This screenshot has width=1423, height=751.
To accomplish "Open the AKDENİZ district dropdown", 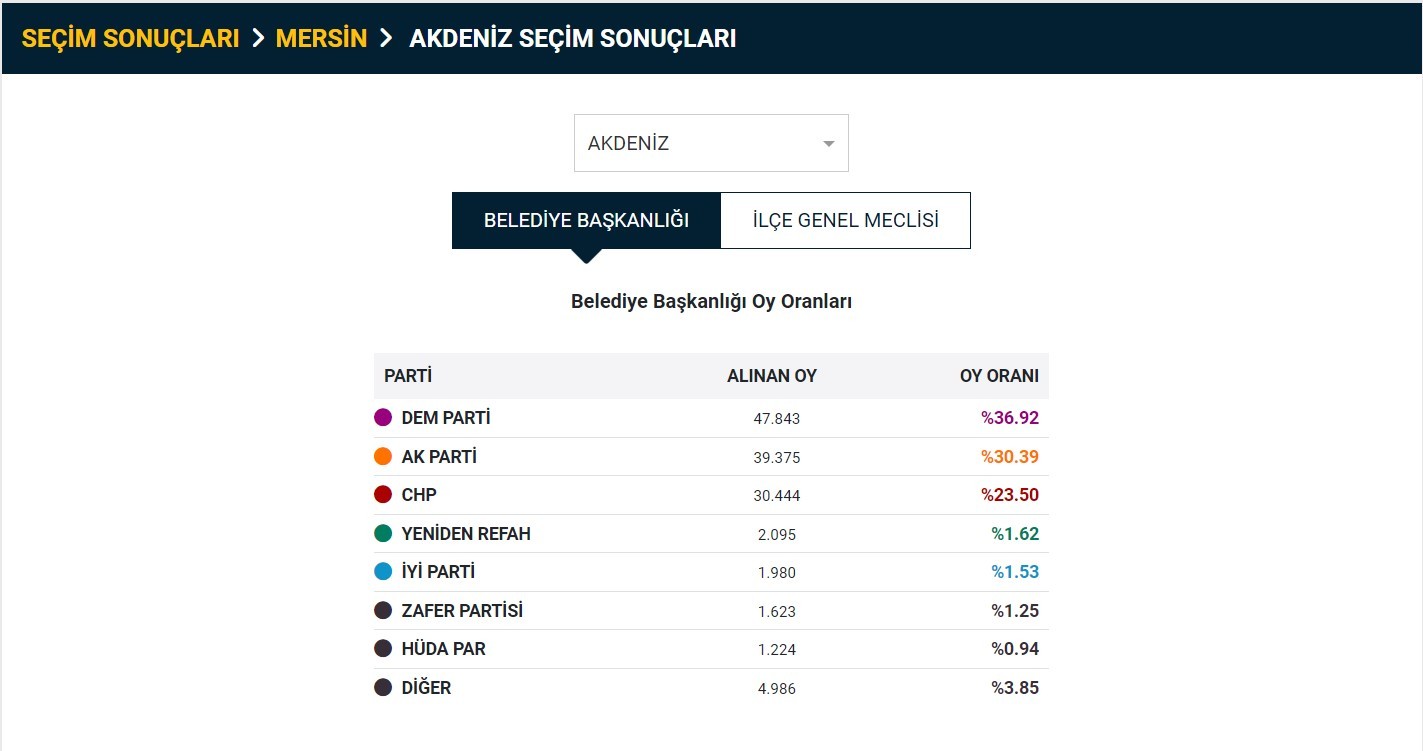I will tap(711, 143).
